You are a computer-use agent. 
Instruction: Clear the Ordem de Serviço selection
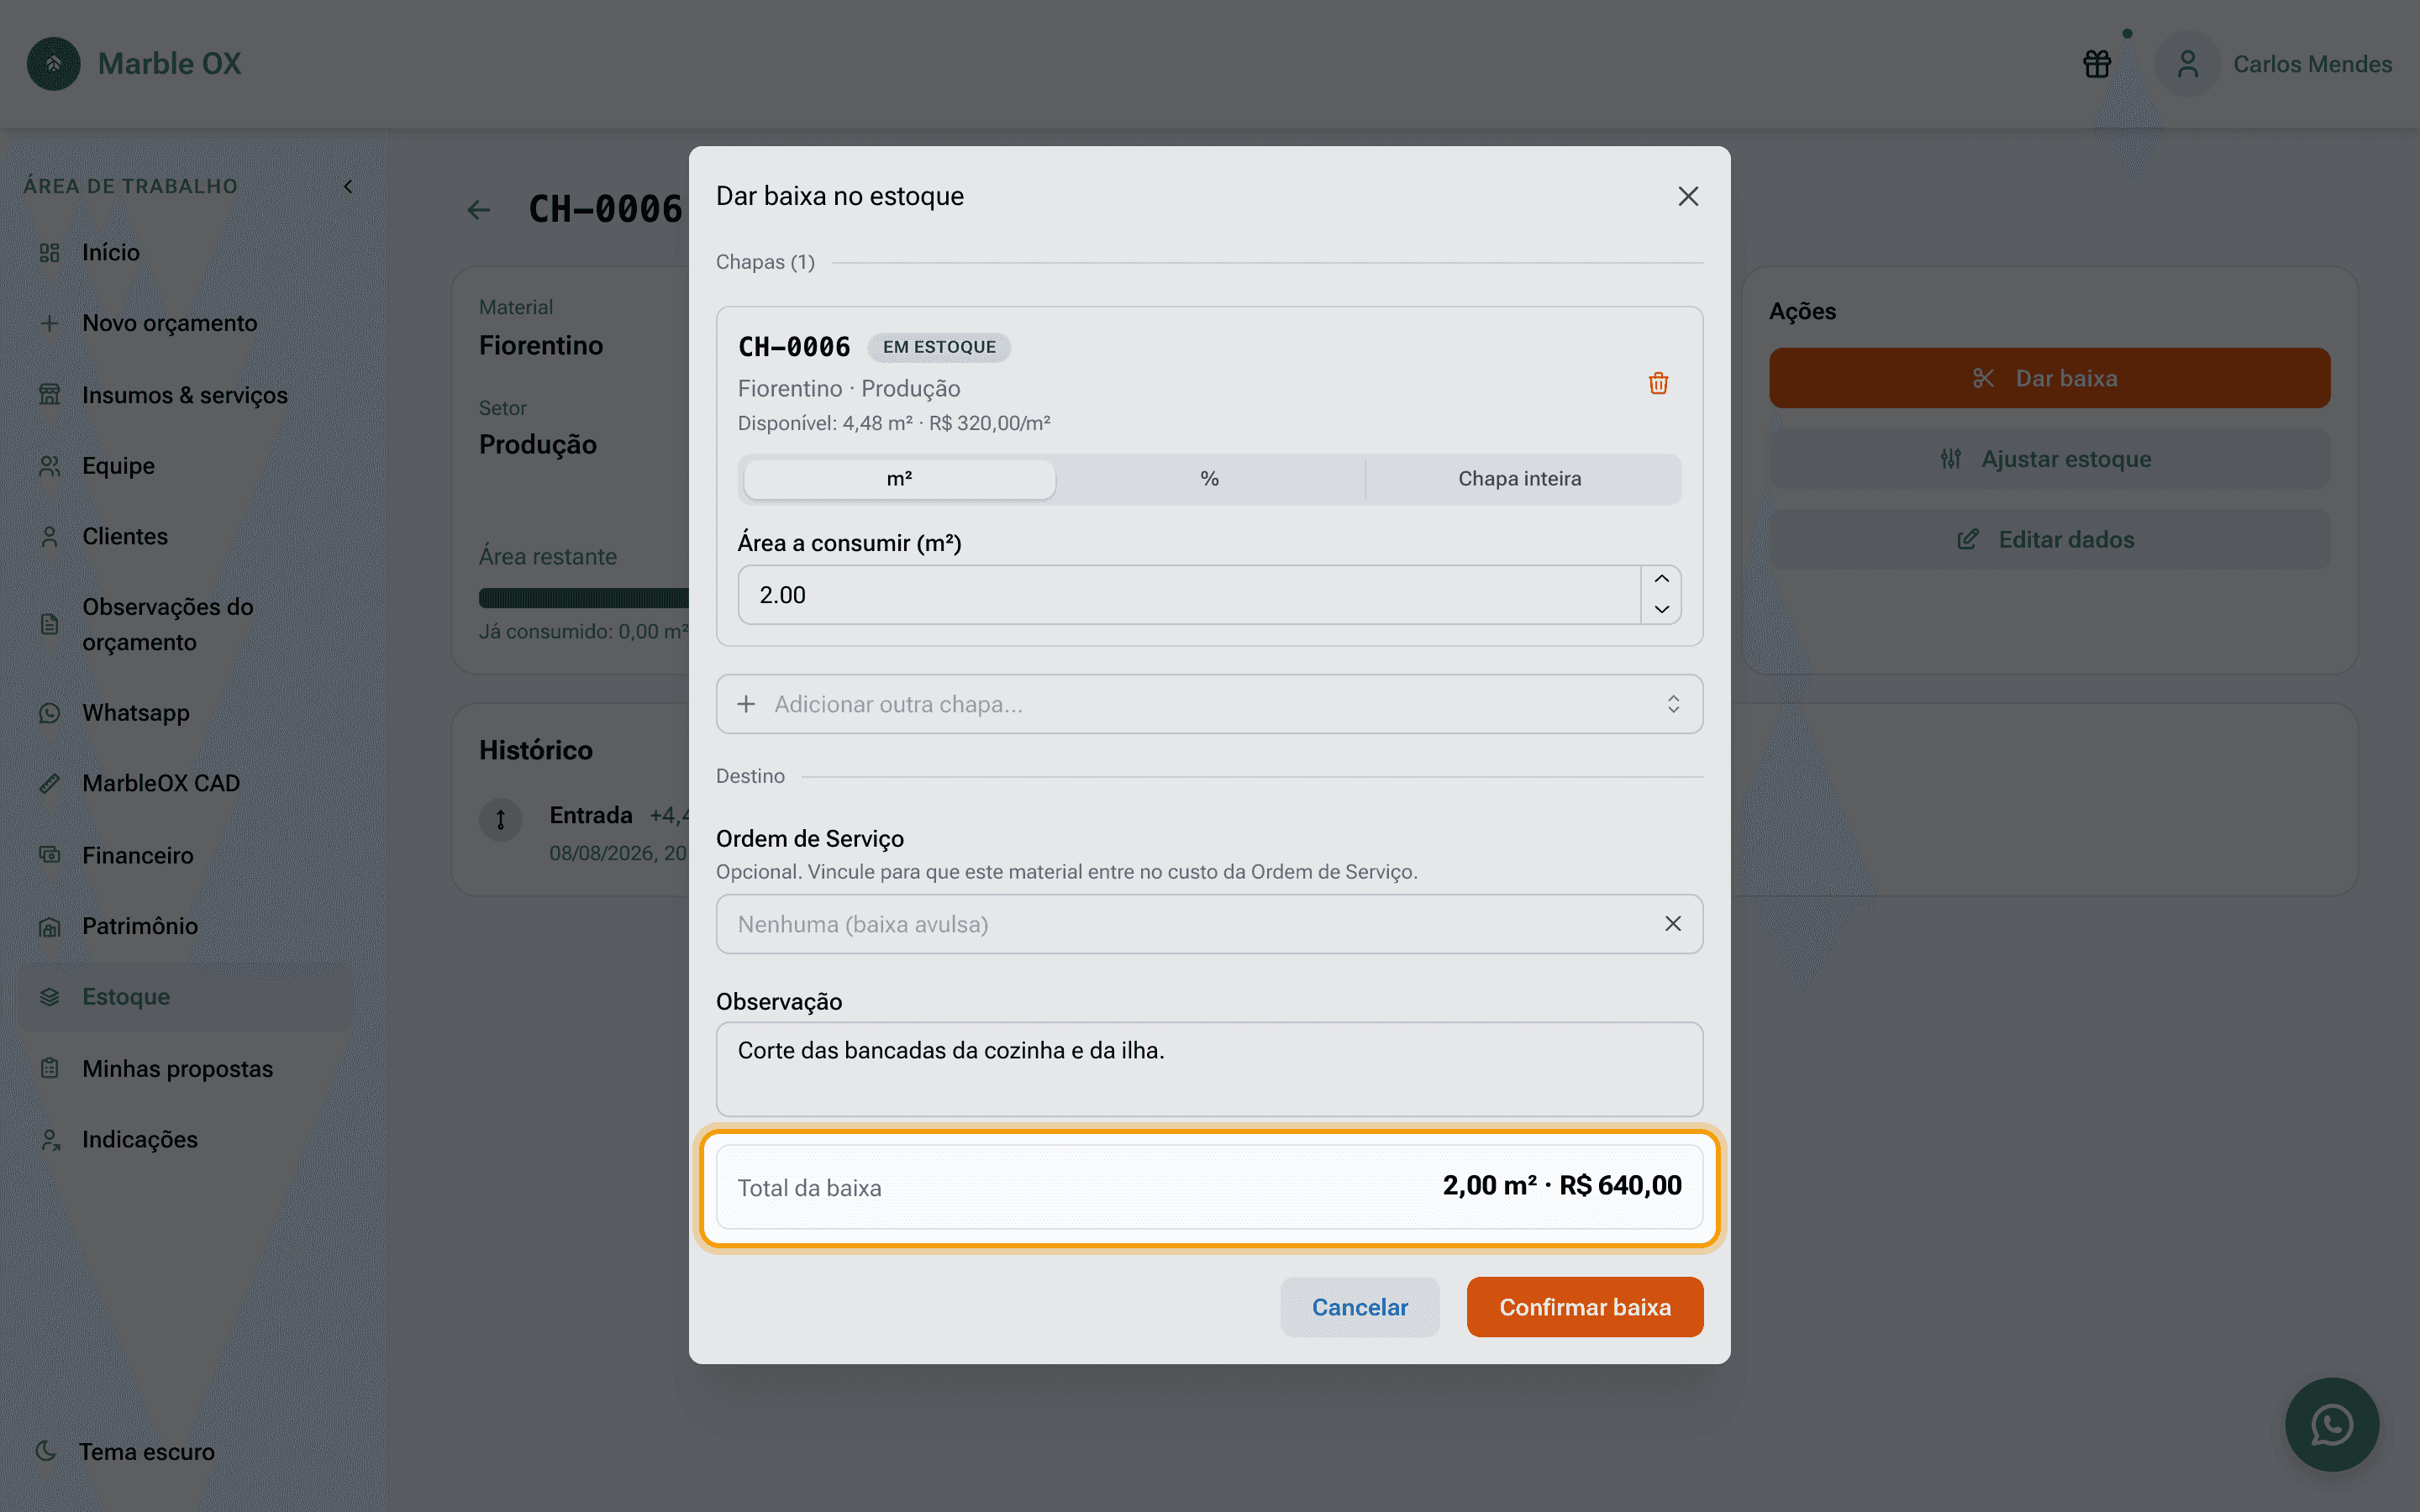1673,924
